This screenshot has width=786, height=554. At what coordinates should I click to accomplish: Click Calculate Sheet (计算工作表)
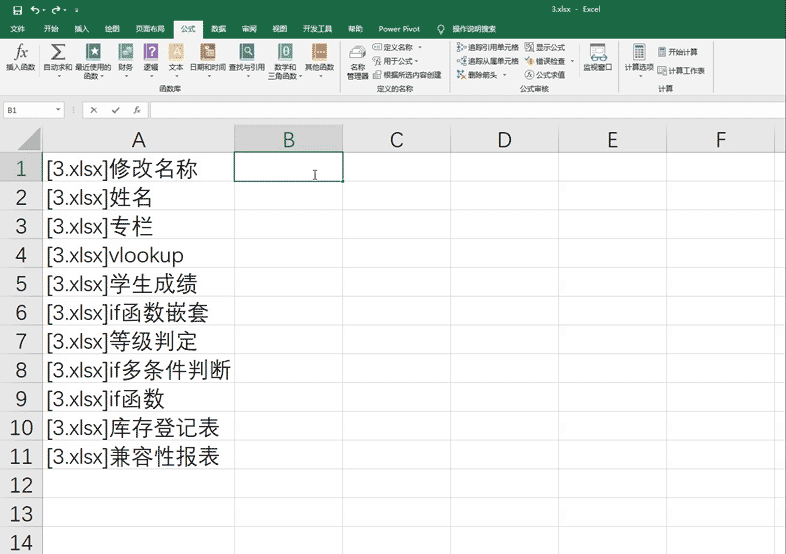pos(681,71)
